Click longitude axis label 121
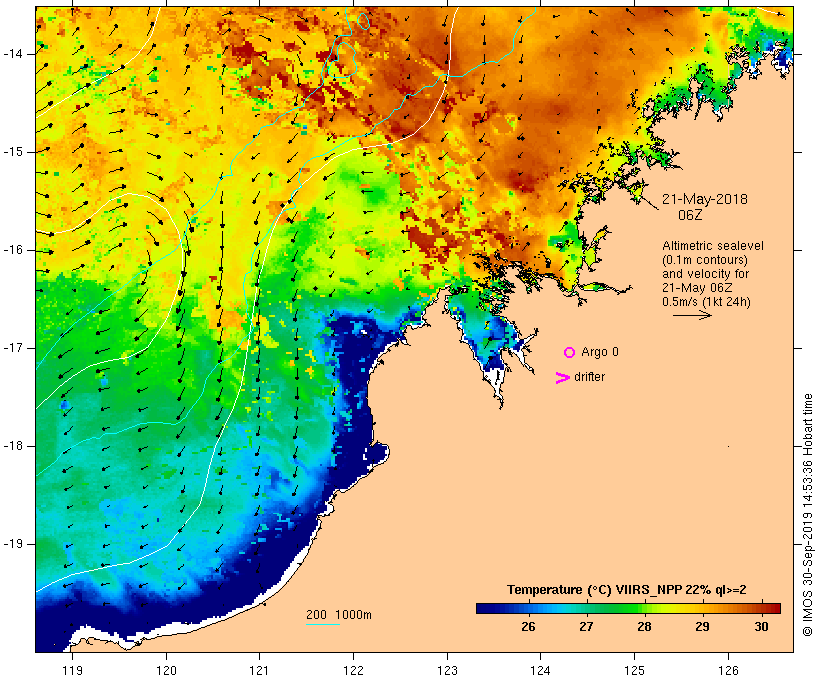The height and width of the screenshot is (680, 820). tap(259, 670)
